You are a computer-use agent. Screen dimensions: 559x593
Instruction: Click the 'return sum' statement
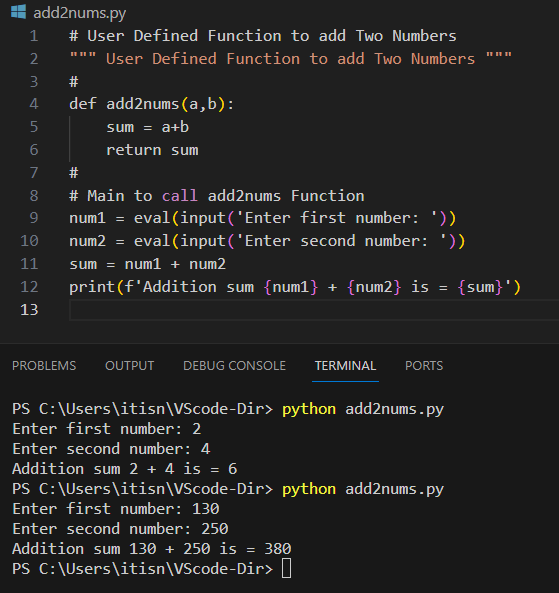[152, 150]
